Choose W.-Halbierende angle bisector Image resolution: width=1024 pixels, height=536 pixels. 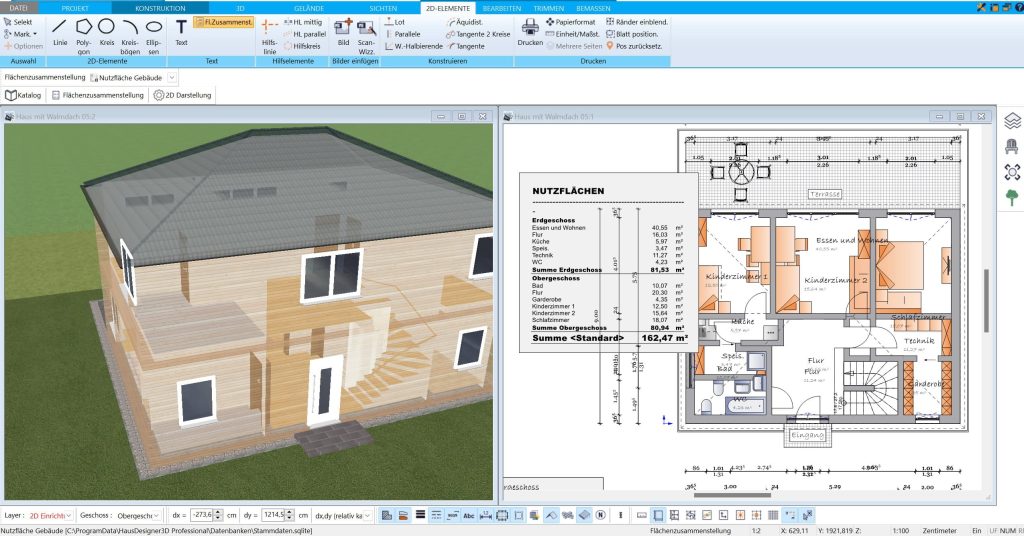(414, 46)
